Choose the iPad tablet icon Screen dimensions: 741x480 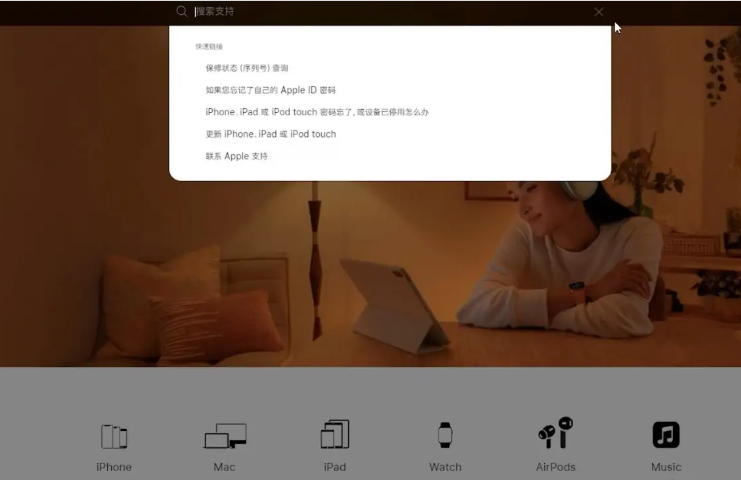coord(335,435)
